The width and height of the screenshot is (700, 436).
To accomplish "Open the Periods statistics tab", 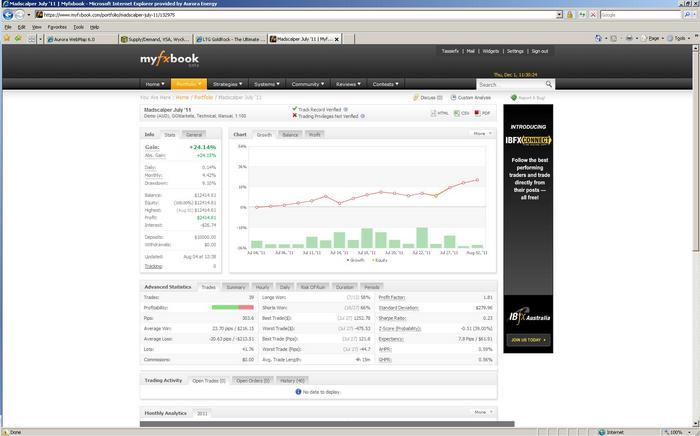I will point(371,287).
